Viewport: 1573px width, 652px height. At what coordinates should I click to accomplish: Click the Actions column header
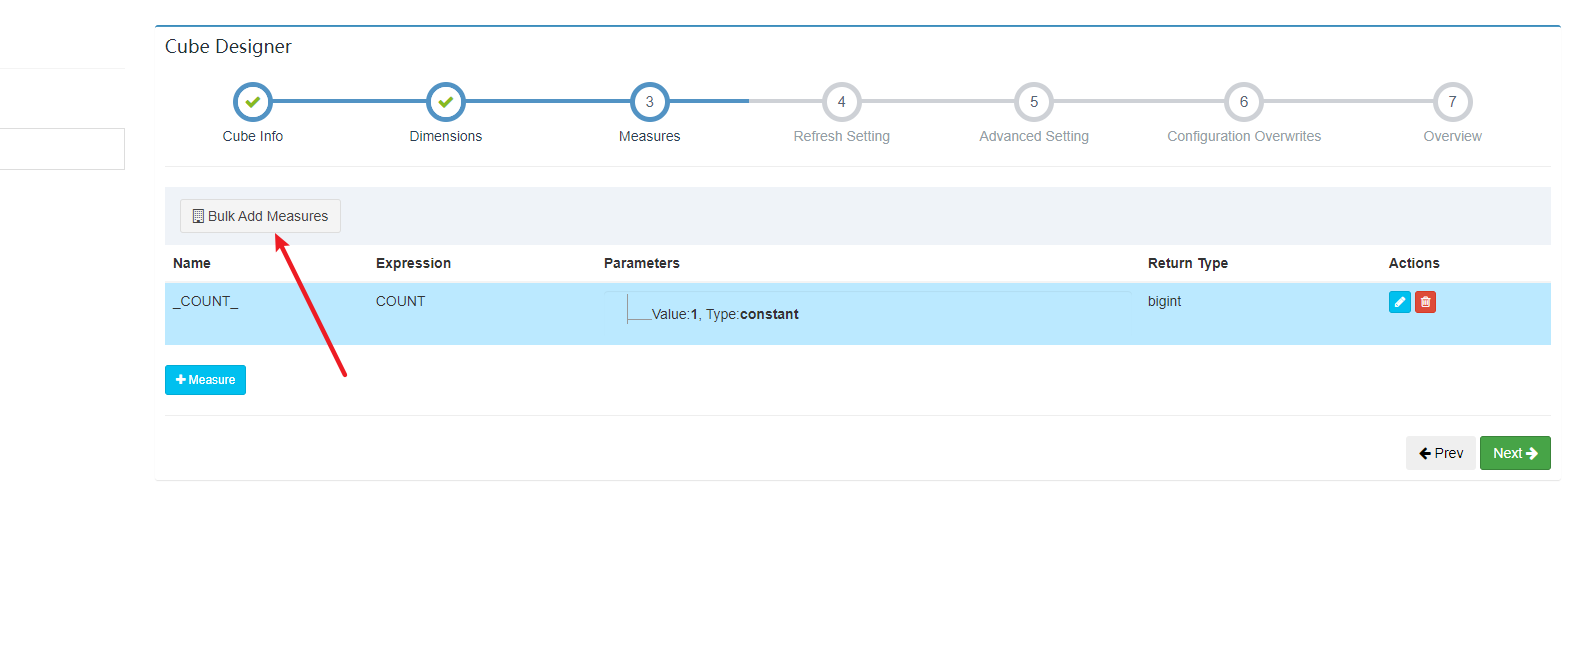1414,263
